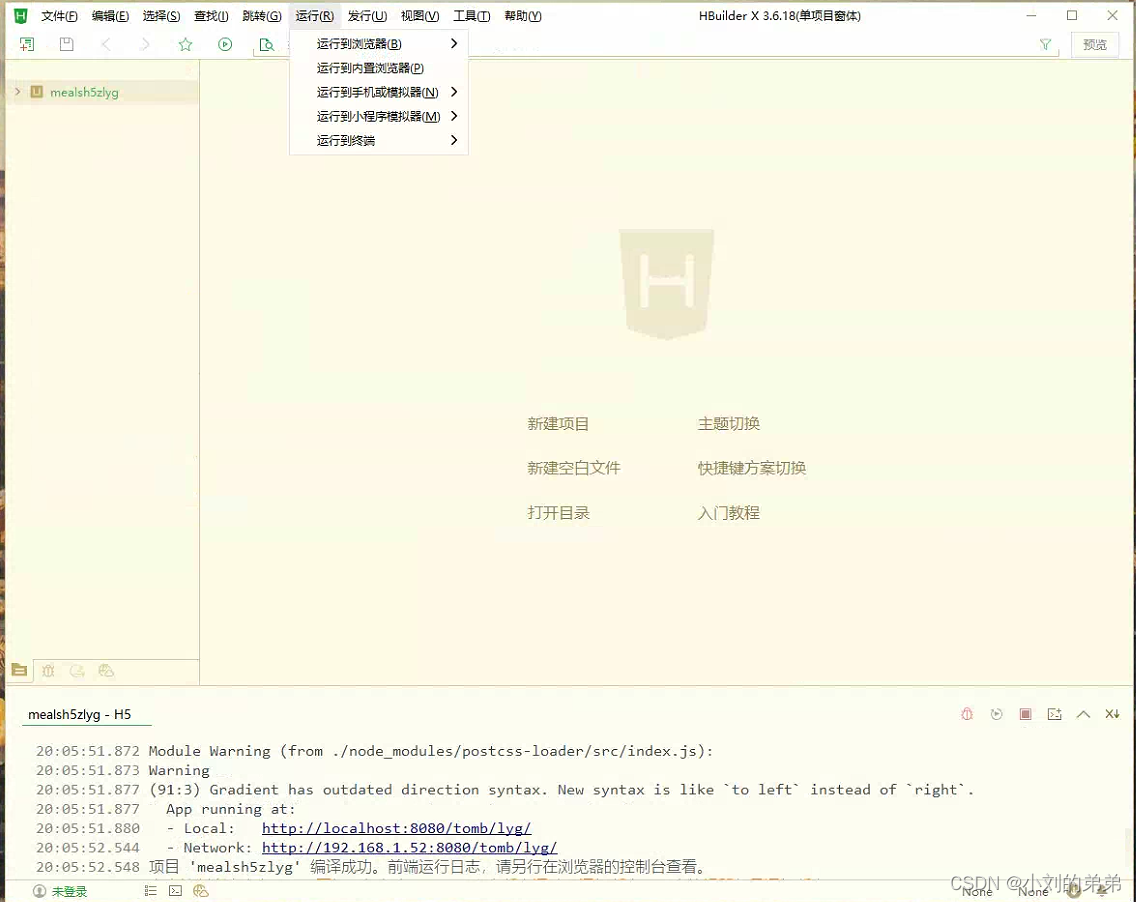Click the 入门教程 link
Screen dimensions: 1136x902
tap(729, 513)
